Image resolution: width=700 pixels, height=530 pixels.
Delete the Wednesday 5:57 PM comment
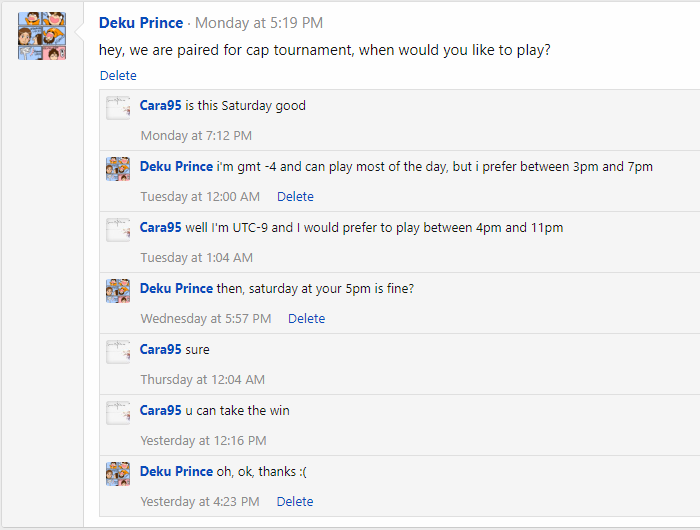pos(306,319)
